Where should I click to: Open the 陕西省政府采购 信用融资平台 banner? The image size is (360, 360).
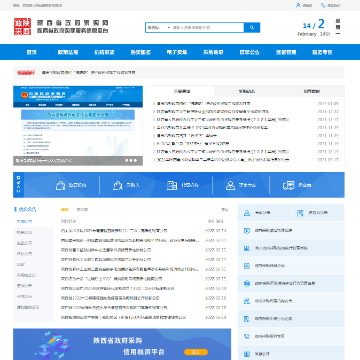pos(122,344)
